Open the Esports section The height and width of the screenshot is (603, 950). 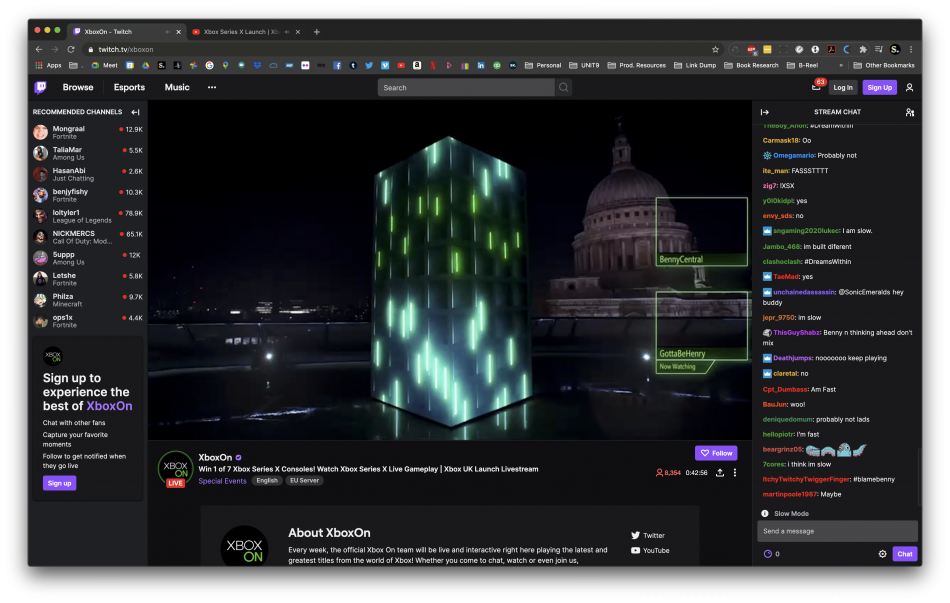pyautogui.click(x=129, y=87)
